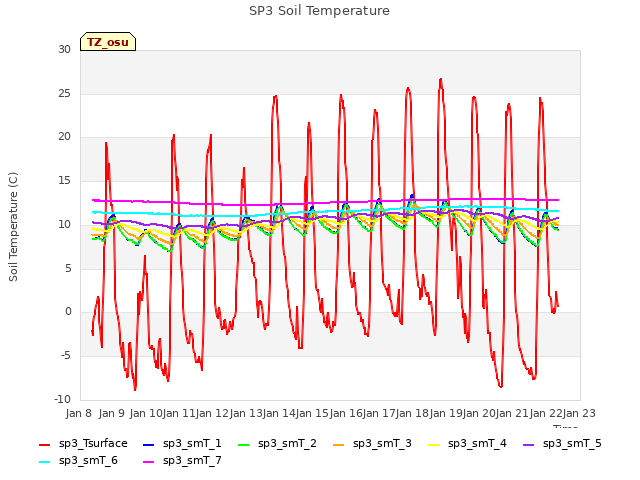
Task: Click the sp3_smT_6 legend entry
Action: pyautogui.click(x=78, y=460)
